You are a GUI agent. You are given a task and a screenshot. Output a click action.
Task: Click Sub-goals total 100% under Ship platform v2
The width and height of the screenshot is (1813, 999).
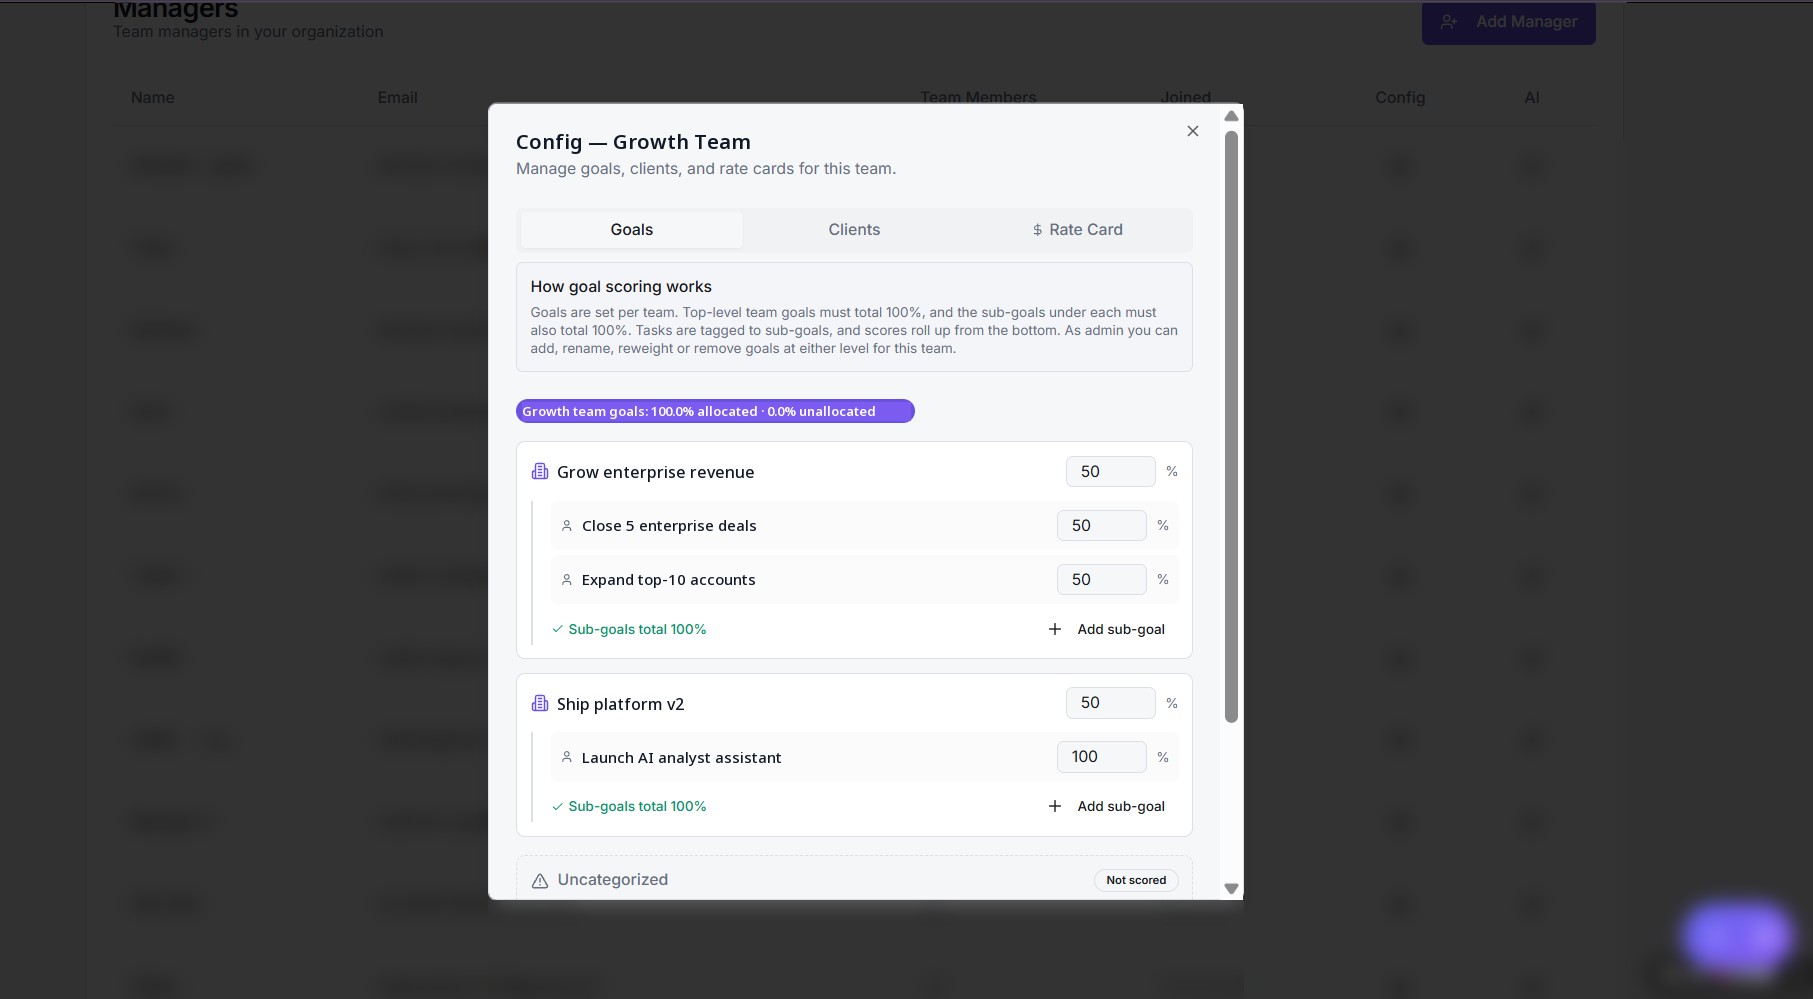pos(629,806)
